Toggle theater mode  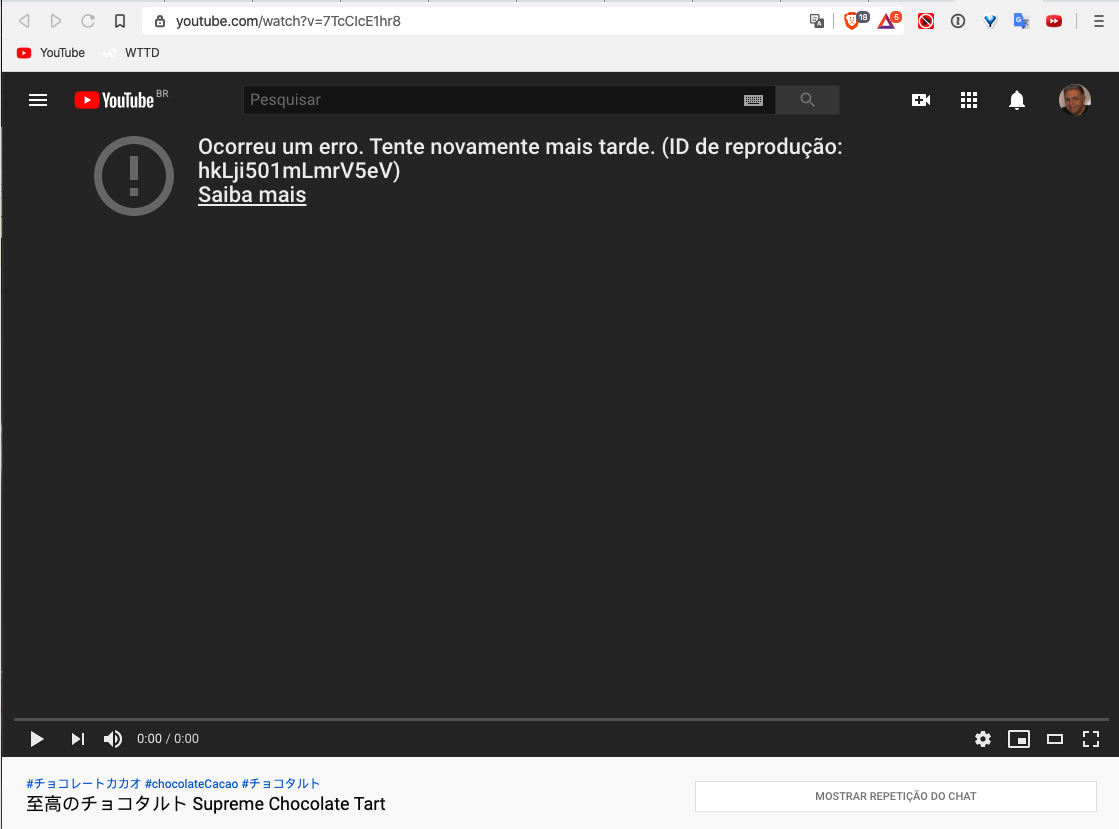point(1055,738)
